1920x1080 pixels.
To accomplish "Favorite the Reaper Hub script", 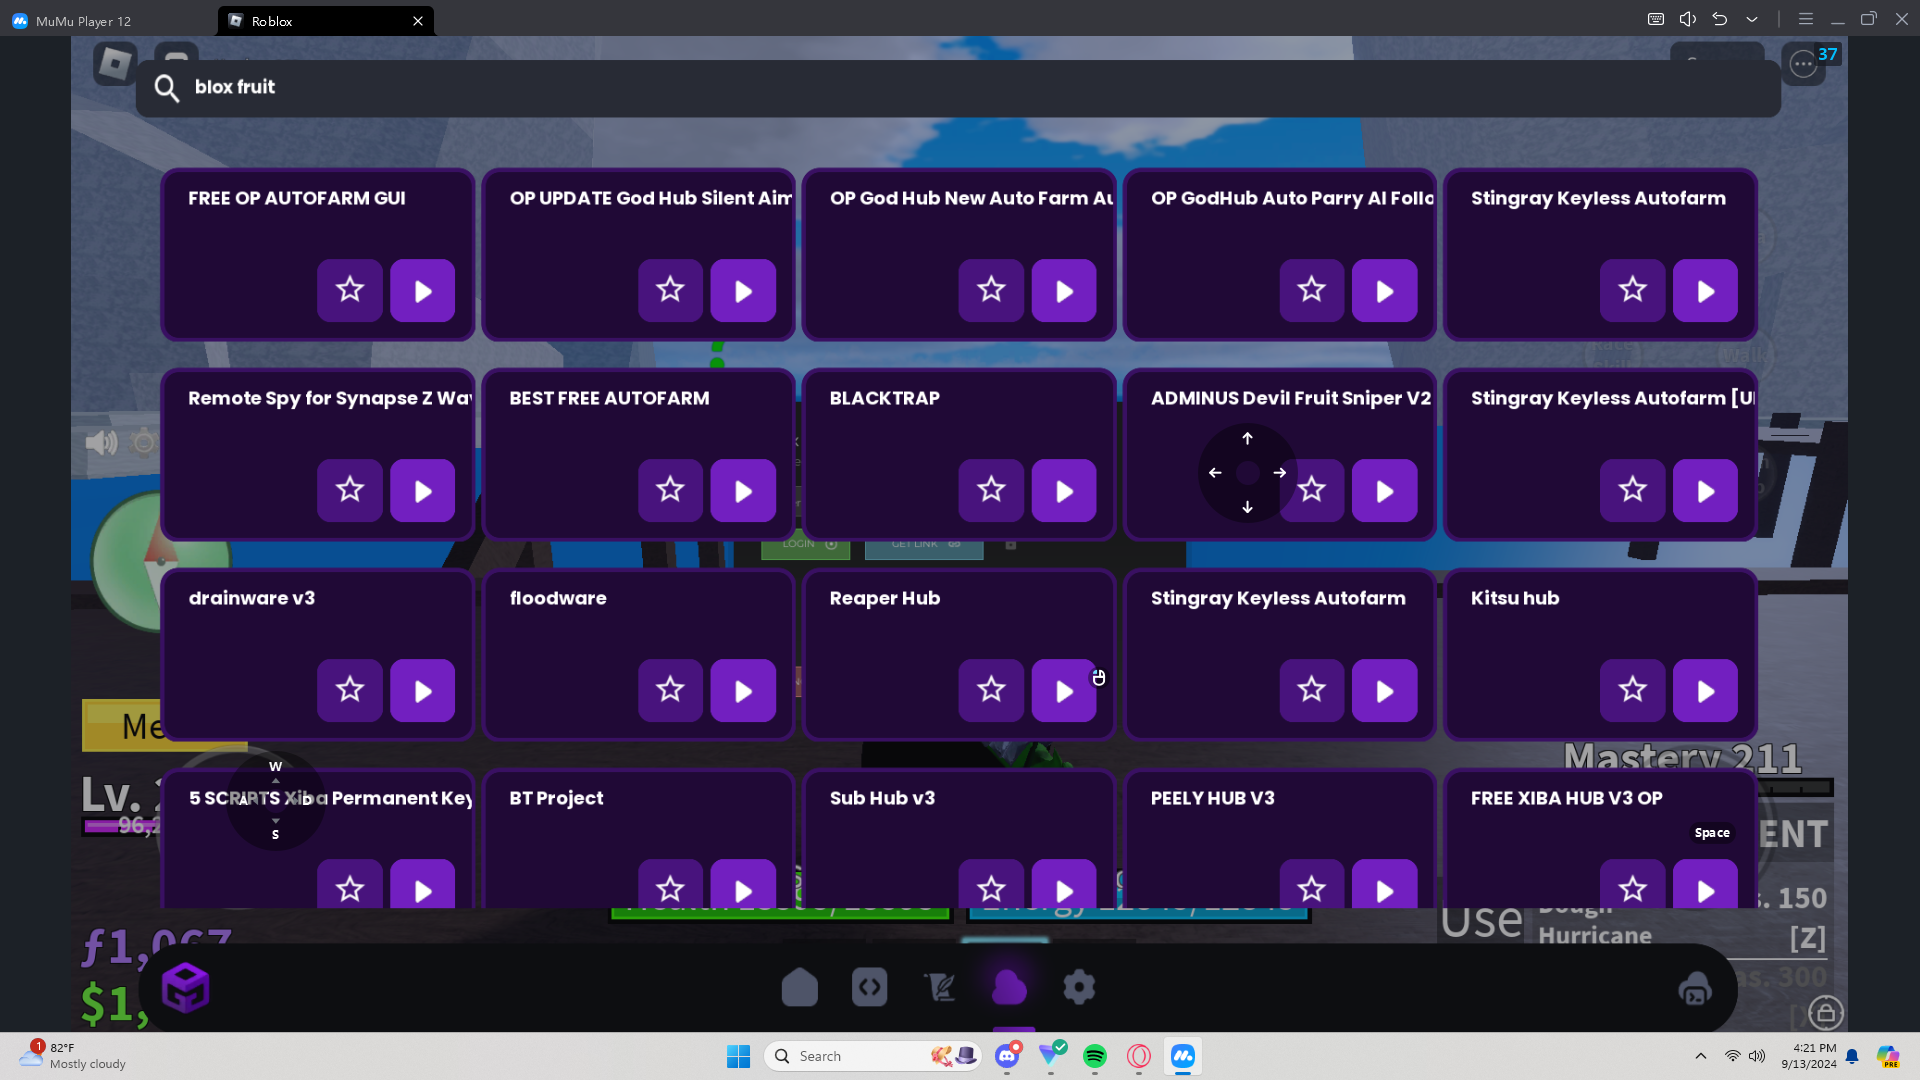I will (x=992, y=691).
